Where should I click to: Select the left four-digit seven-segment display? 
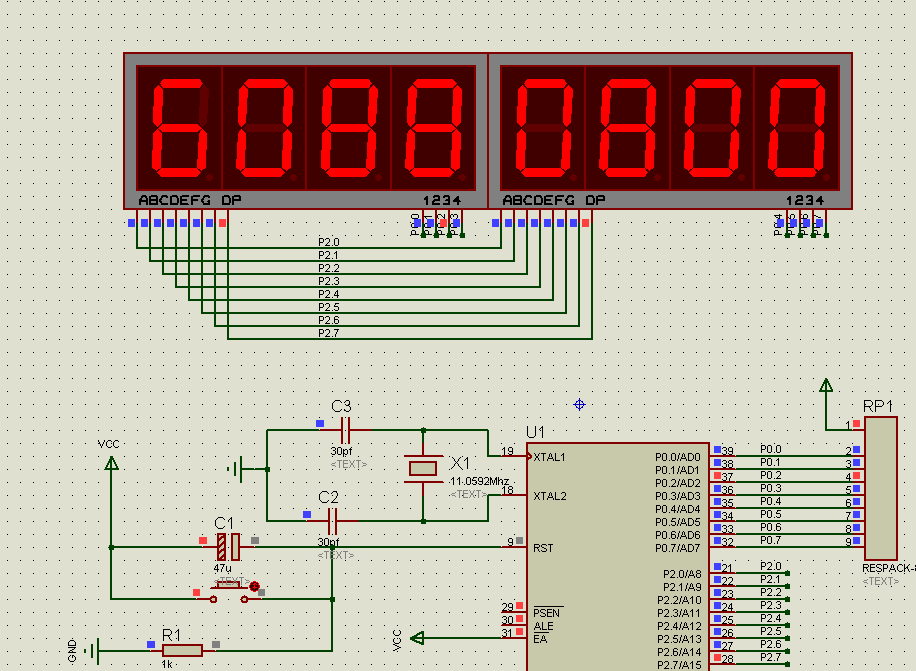tap(306, 131)
